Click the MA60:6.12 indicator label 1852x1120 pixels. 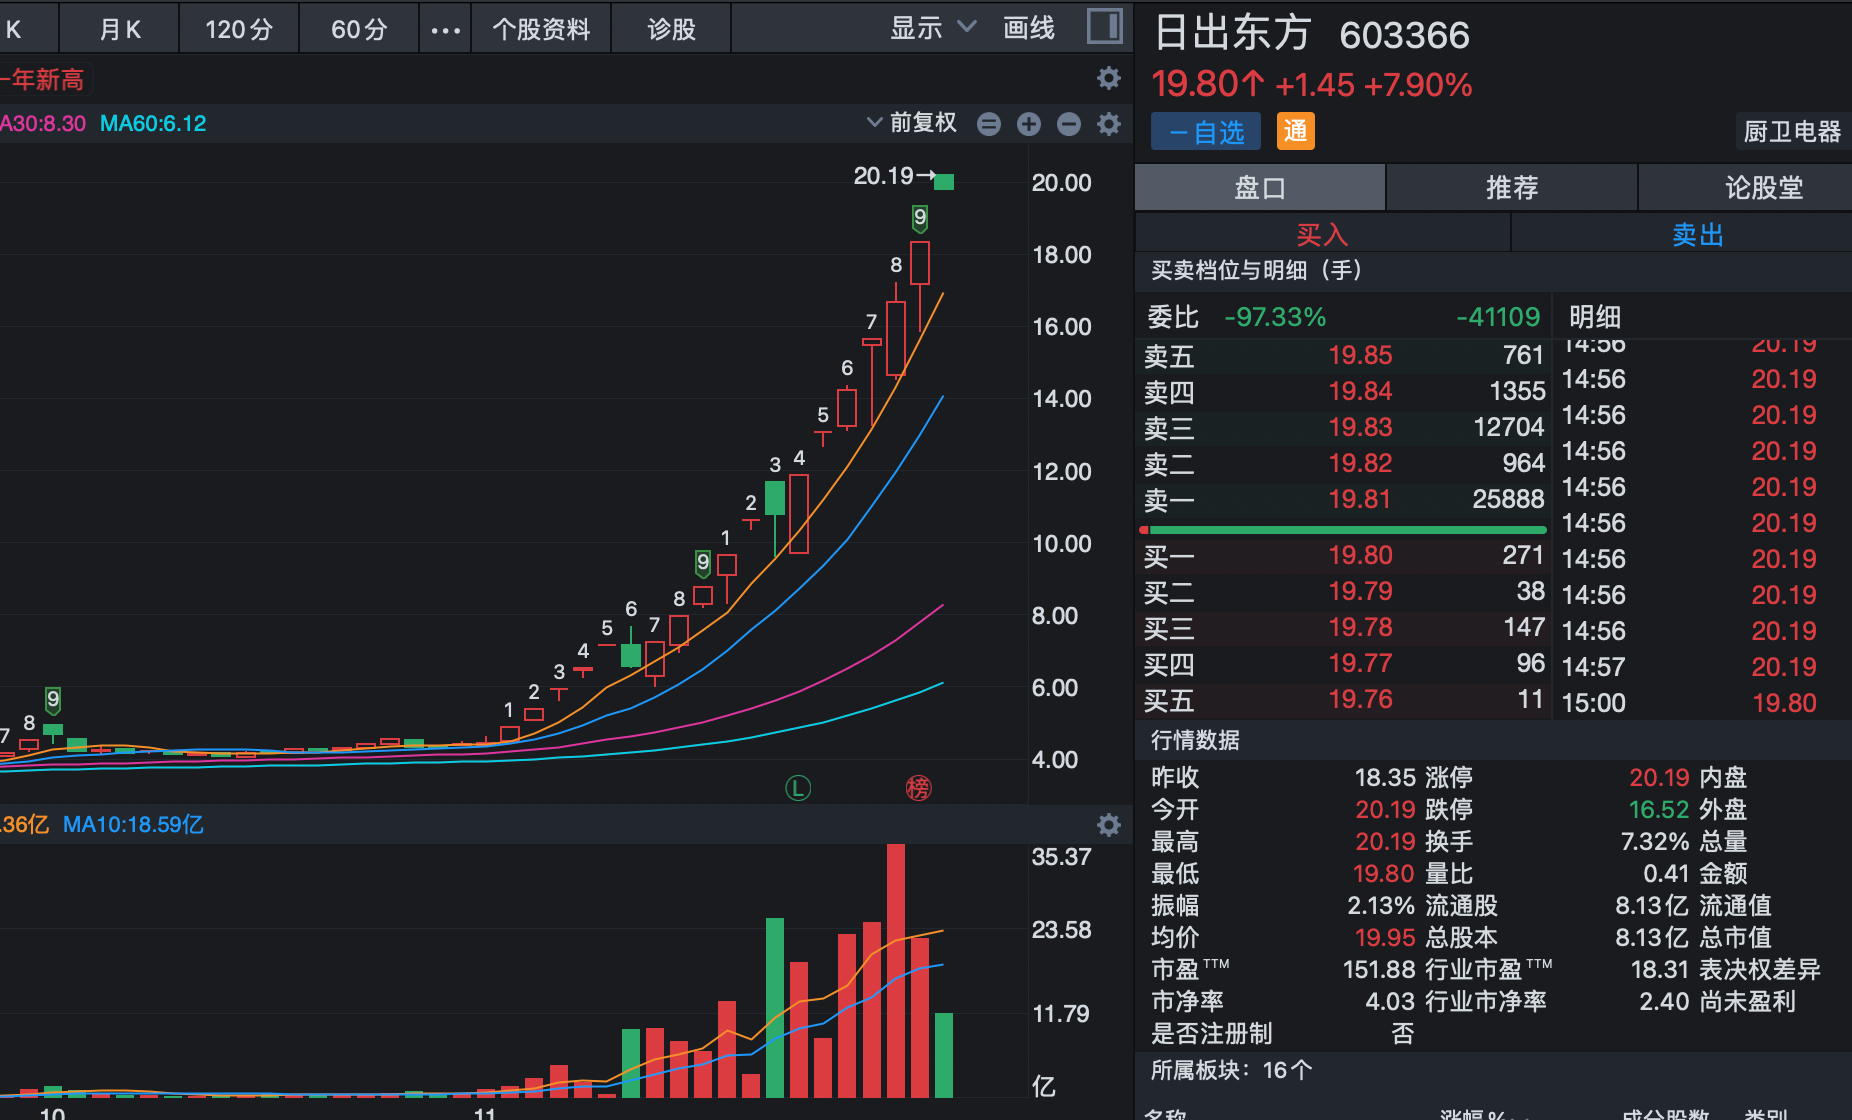153,124
